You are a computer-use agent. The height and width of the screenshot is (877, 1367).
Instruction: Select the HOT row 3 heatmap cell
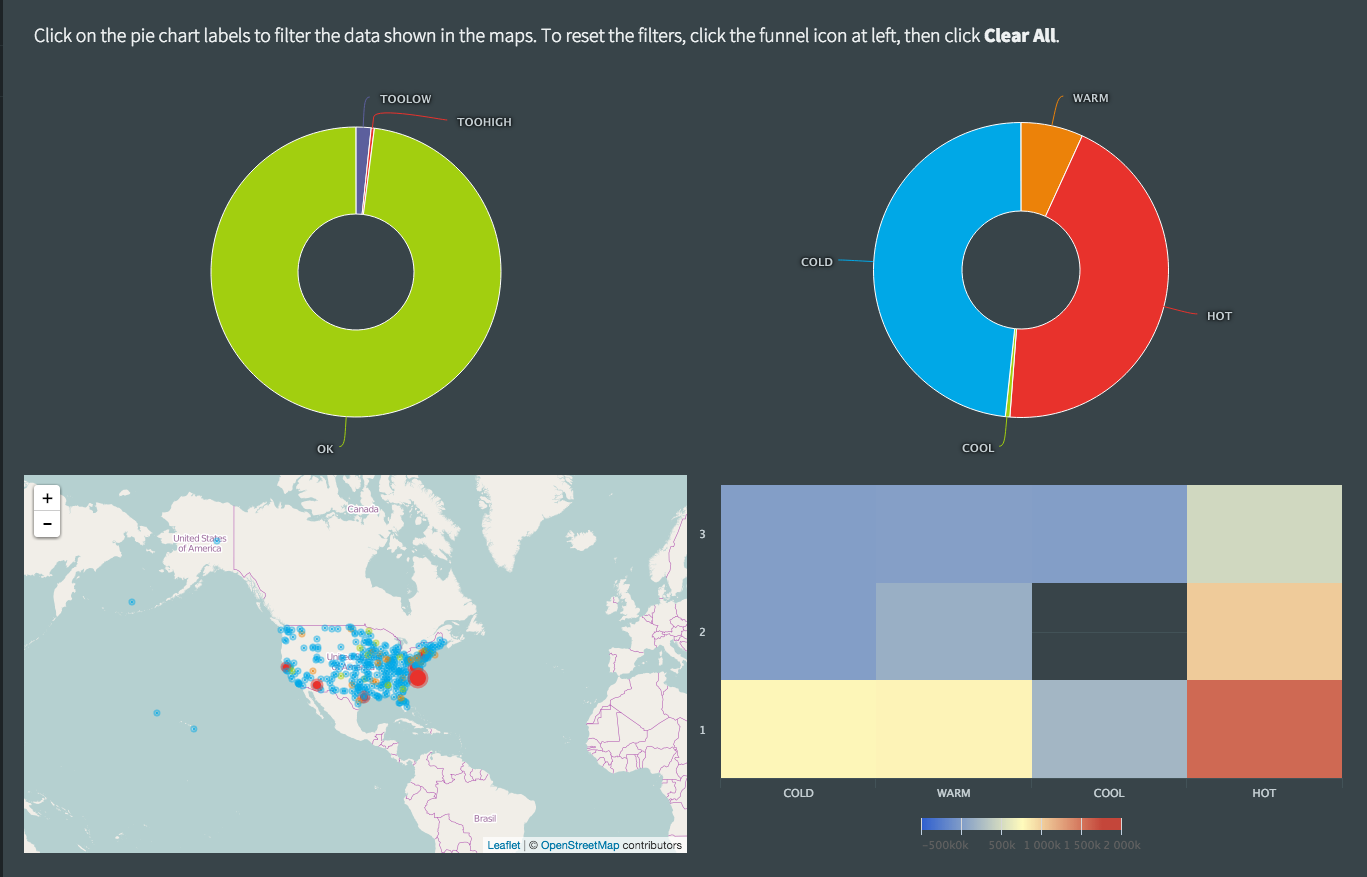pos(1264,534)
